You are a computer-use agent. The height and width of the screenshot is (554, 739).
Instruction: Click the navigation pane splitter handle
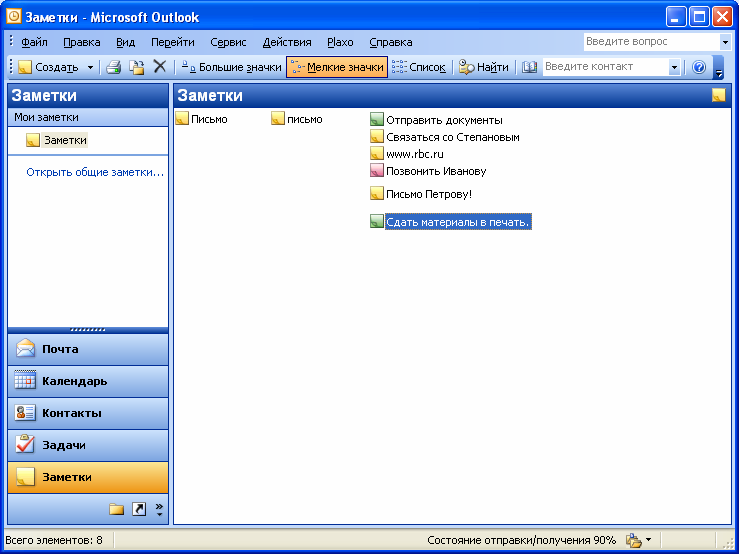(88, 330)
